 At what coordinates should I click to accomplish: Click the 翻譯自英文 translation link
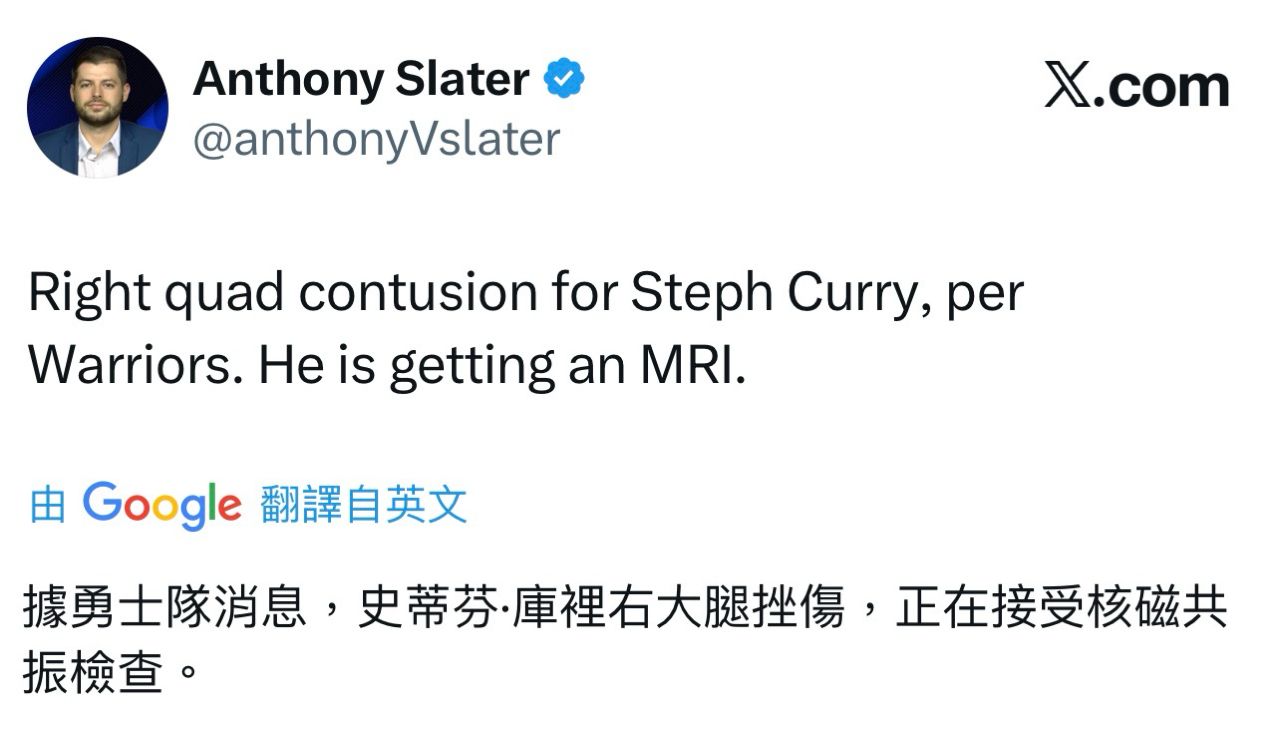click(364, 505)
